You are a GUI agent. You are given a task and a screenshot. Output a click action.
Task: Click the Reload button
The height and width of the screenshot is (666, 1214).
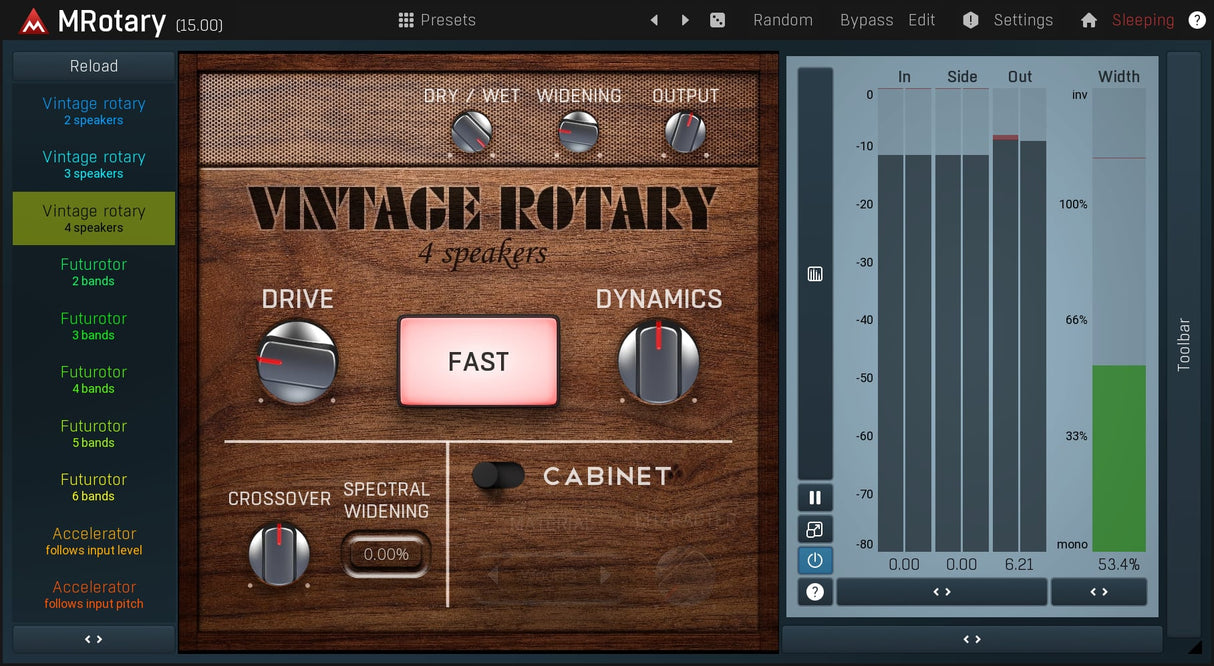tap(93, 66)
